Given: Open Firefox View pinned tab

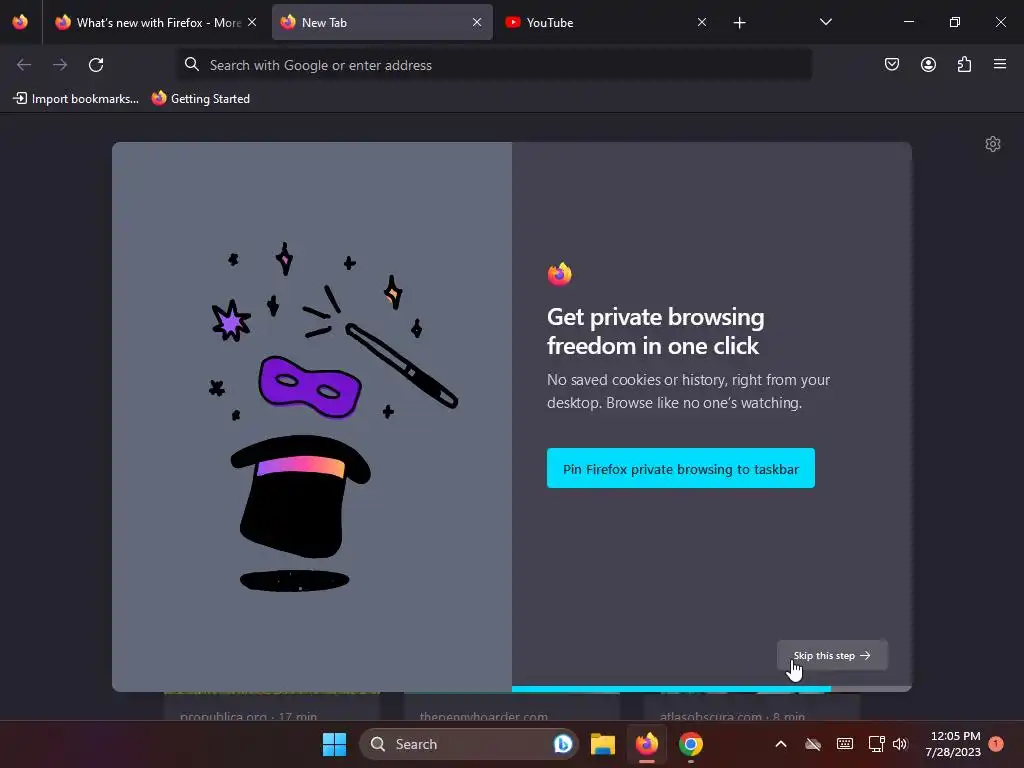Looking at the screenshot, I should tap(20, 22).
